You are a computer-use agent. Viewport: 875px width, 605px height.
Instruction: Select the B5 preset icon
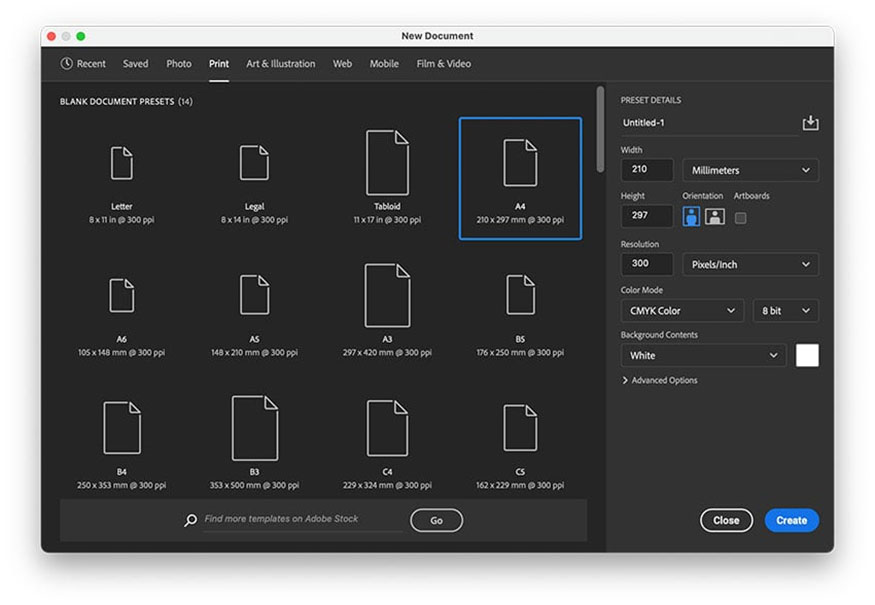click(520, 295)
